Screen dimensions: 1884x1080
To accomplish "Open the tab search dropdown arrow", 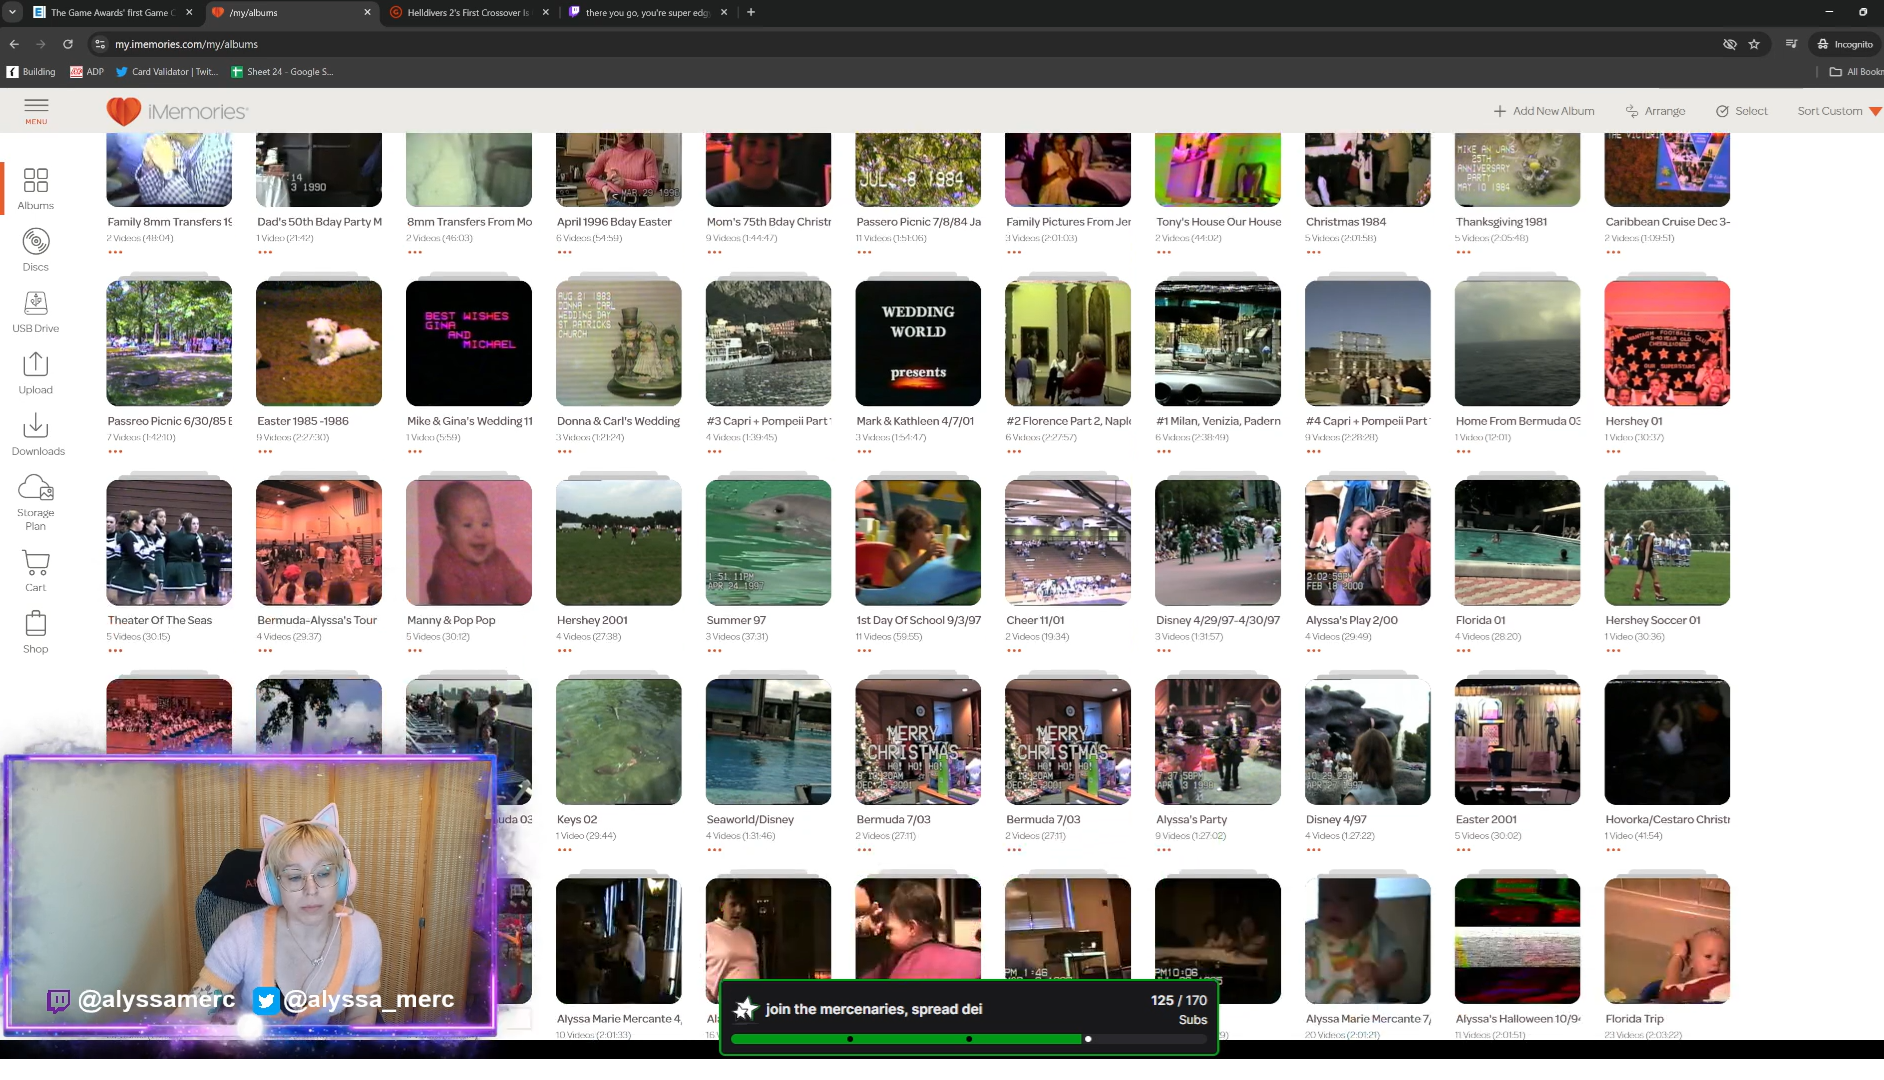I will click(x=12, y=12).
